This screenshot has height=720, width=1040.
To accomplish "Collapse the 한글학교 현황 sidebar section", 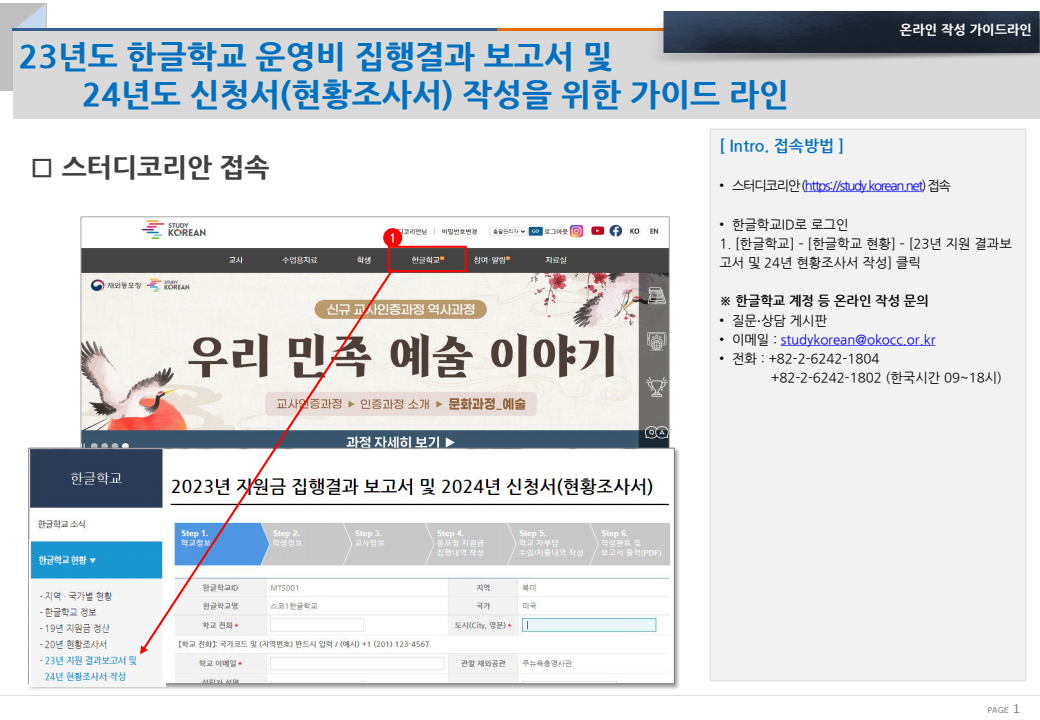I will [96, 560].
